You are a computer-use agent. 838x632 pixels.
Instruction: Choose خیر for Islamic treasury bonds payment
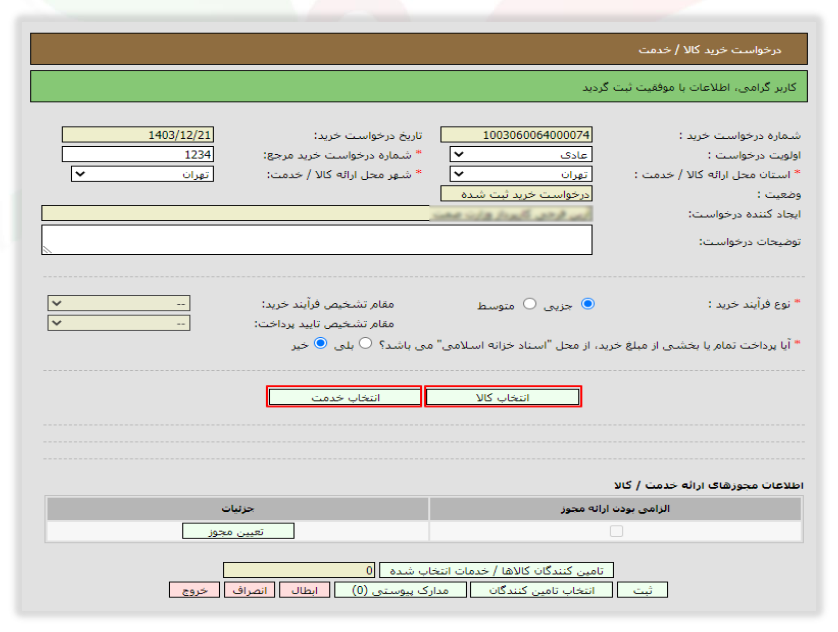coord(321,344)
